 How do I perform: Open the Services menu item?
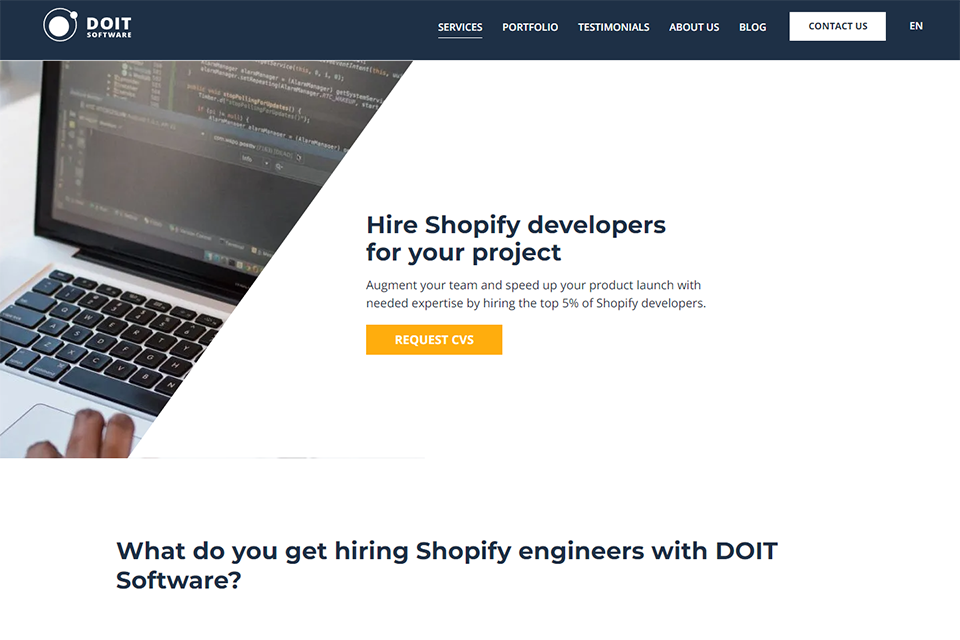[x=460, y=27]
